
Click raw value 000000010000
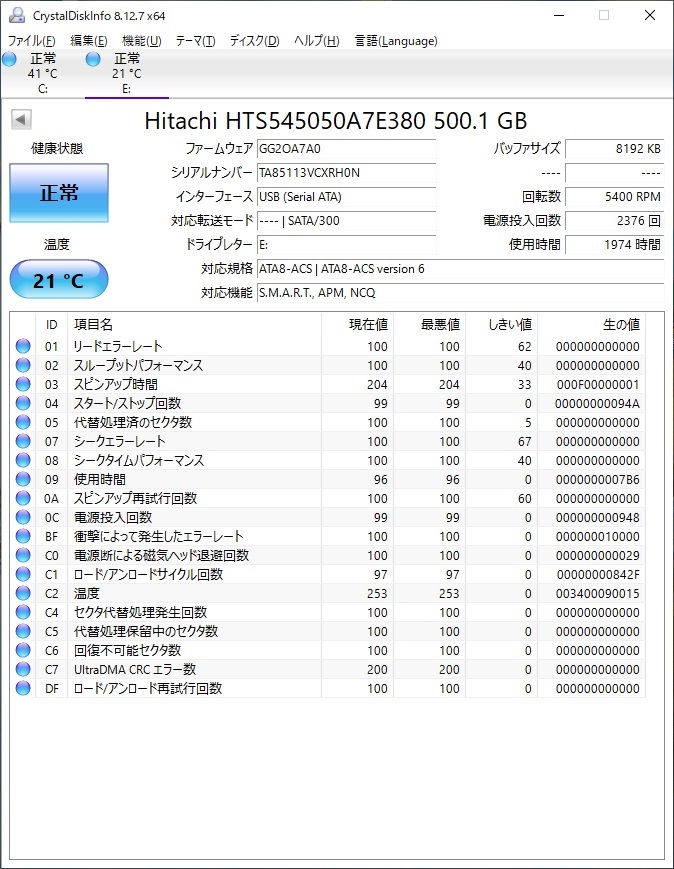[598, 536]
